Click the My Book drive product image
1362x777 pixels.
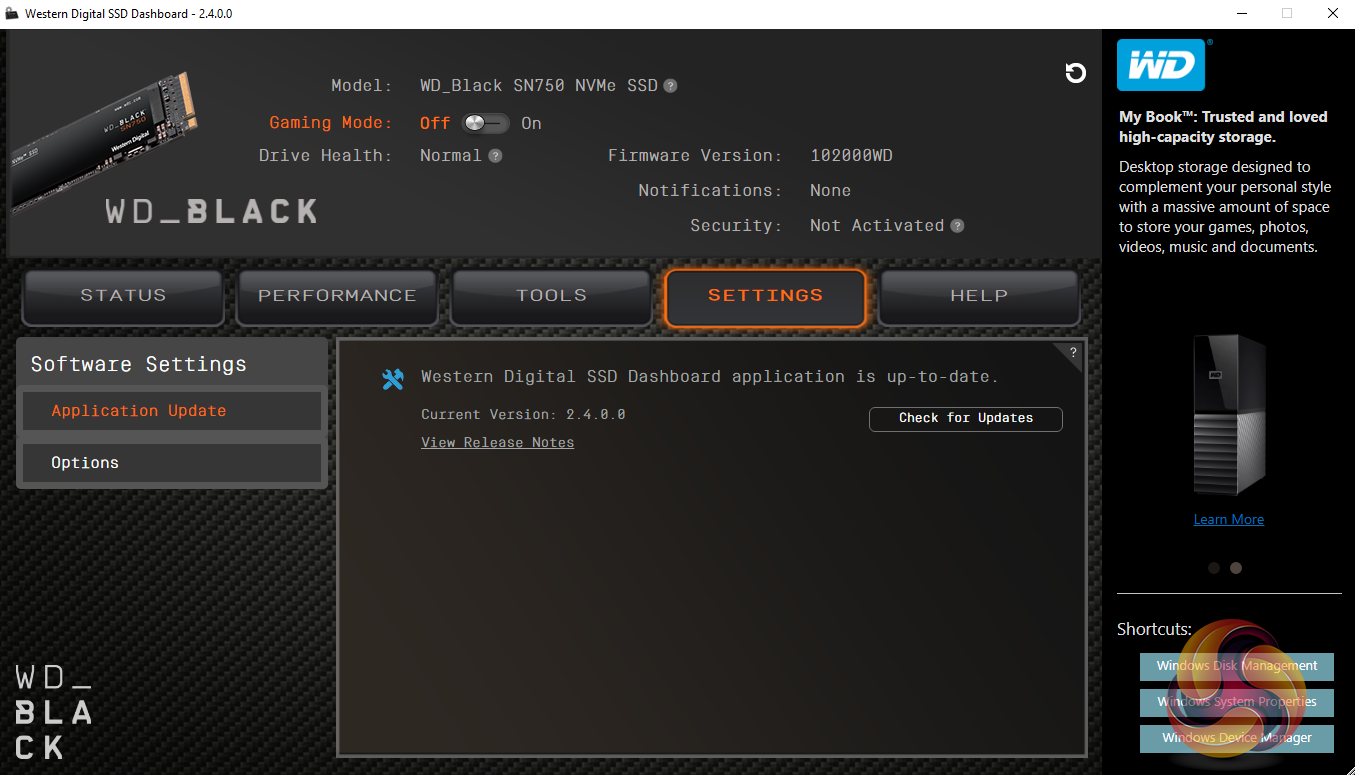point(1230,416)
